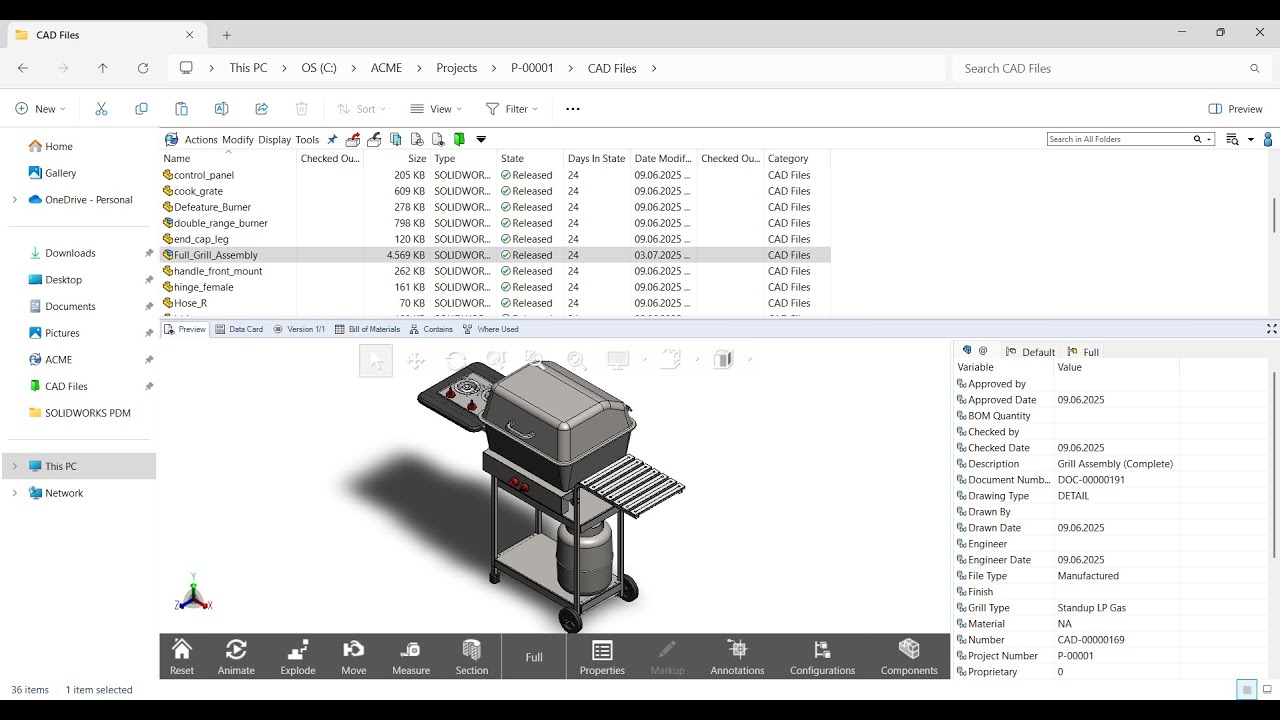Expand the OneDrive - Personal tree node

14,200
